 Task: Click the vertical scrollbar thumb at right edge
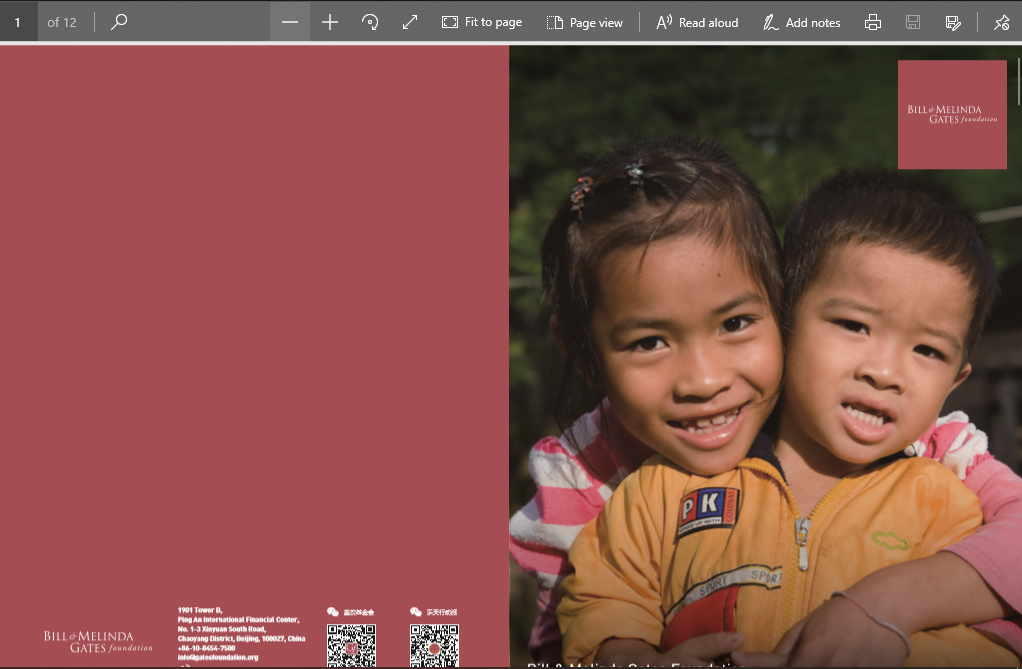[x=1019, y=82]
